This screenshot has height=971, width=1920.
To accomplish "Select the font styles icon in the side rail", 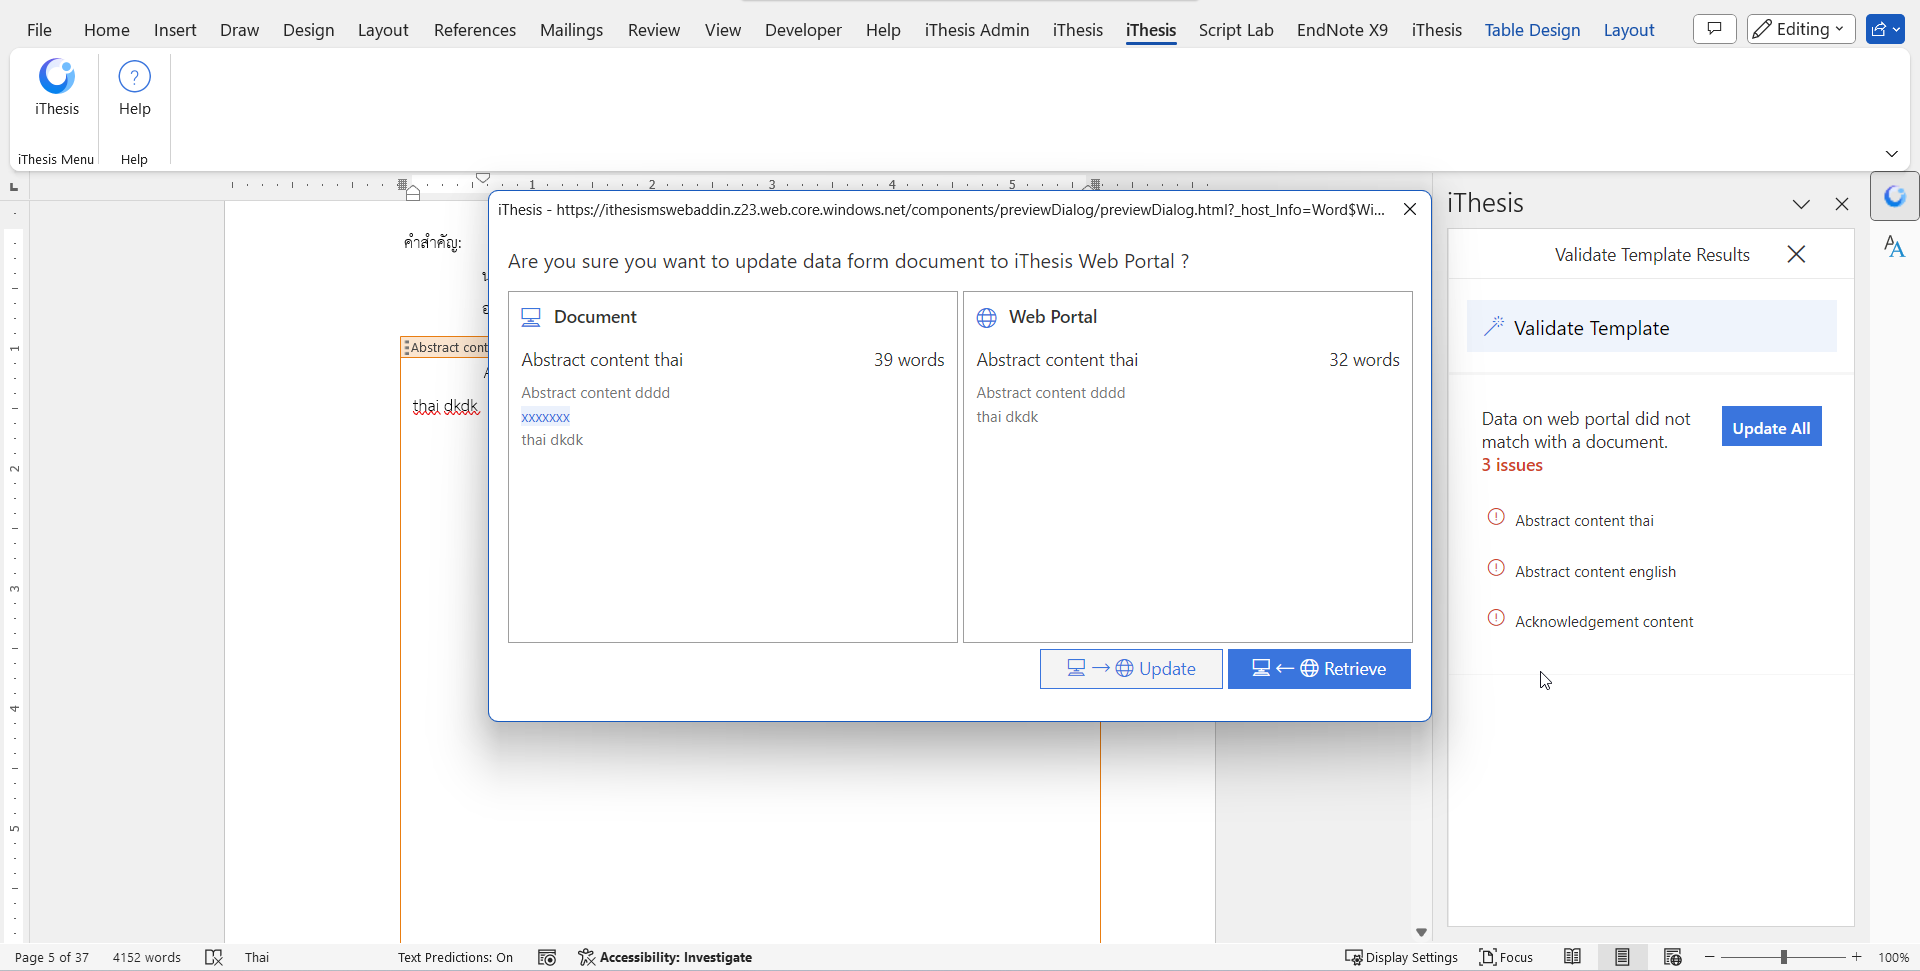I will (x=1894, y=246).
